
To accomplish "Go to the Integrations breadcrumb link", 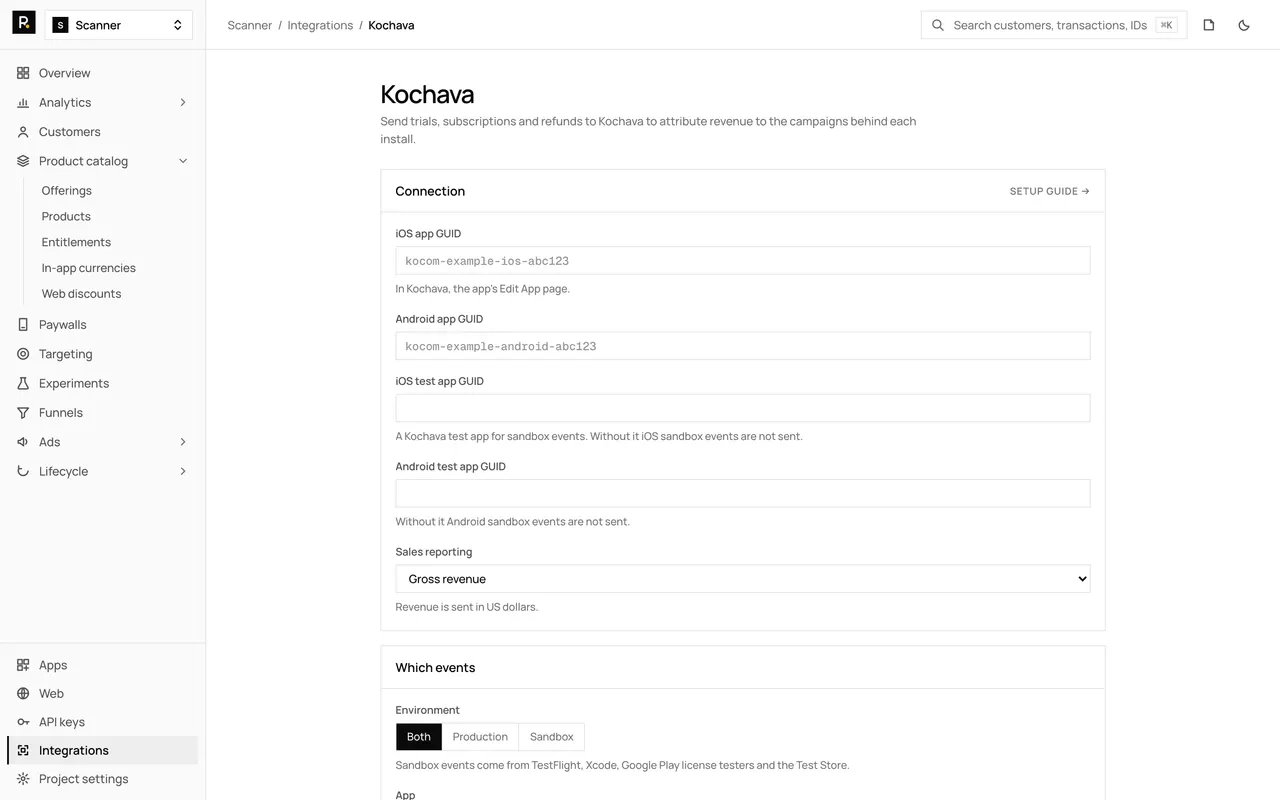I will 320,25.
